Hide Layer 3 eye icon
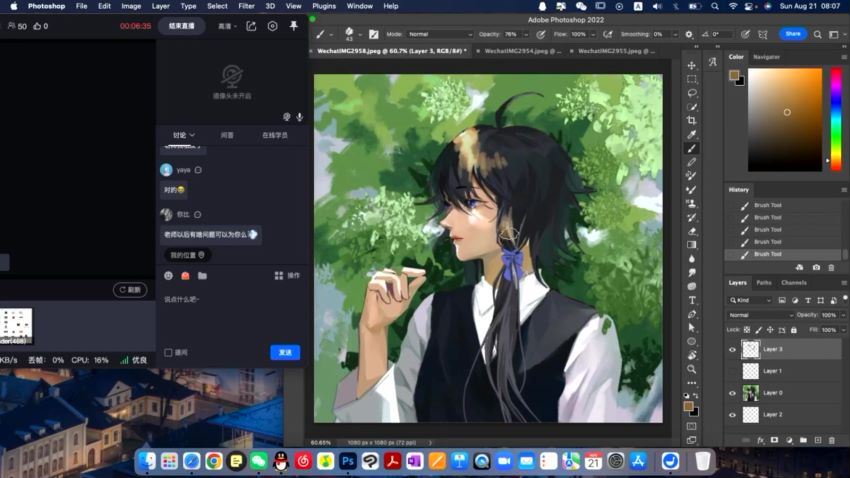This screenshot has width=850, height=478. [732, 350]
